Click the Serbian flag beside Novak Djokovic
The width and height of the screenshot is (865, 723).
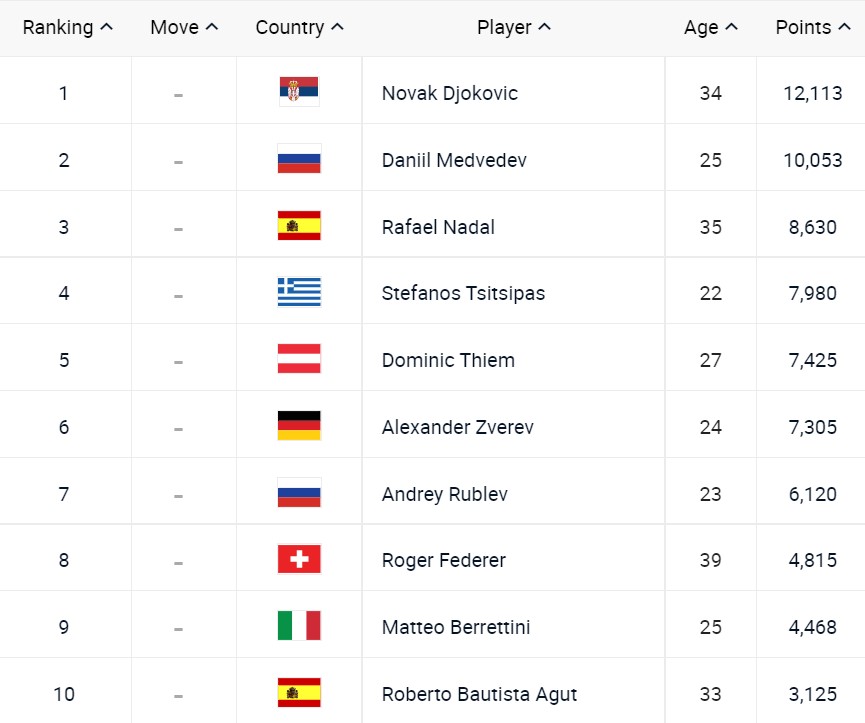click(x=299, y=92)
